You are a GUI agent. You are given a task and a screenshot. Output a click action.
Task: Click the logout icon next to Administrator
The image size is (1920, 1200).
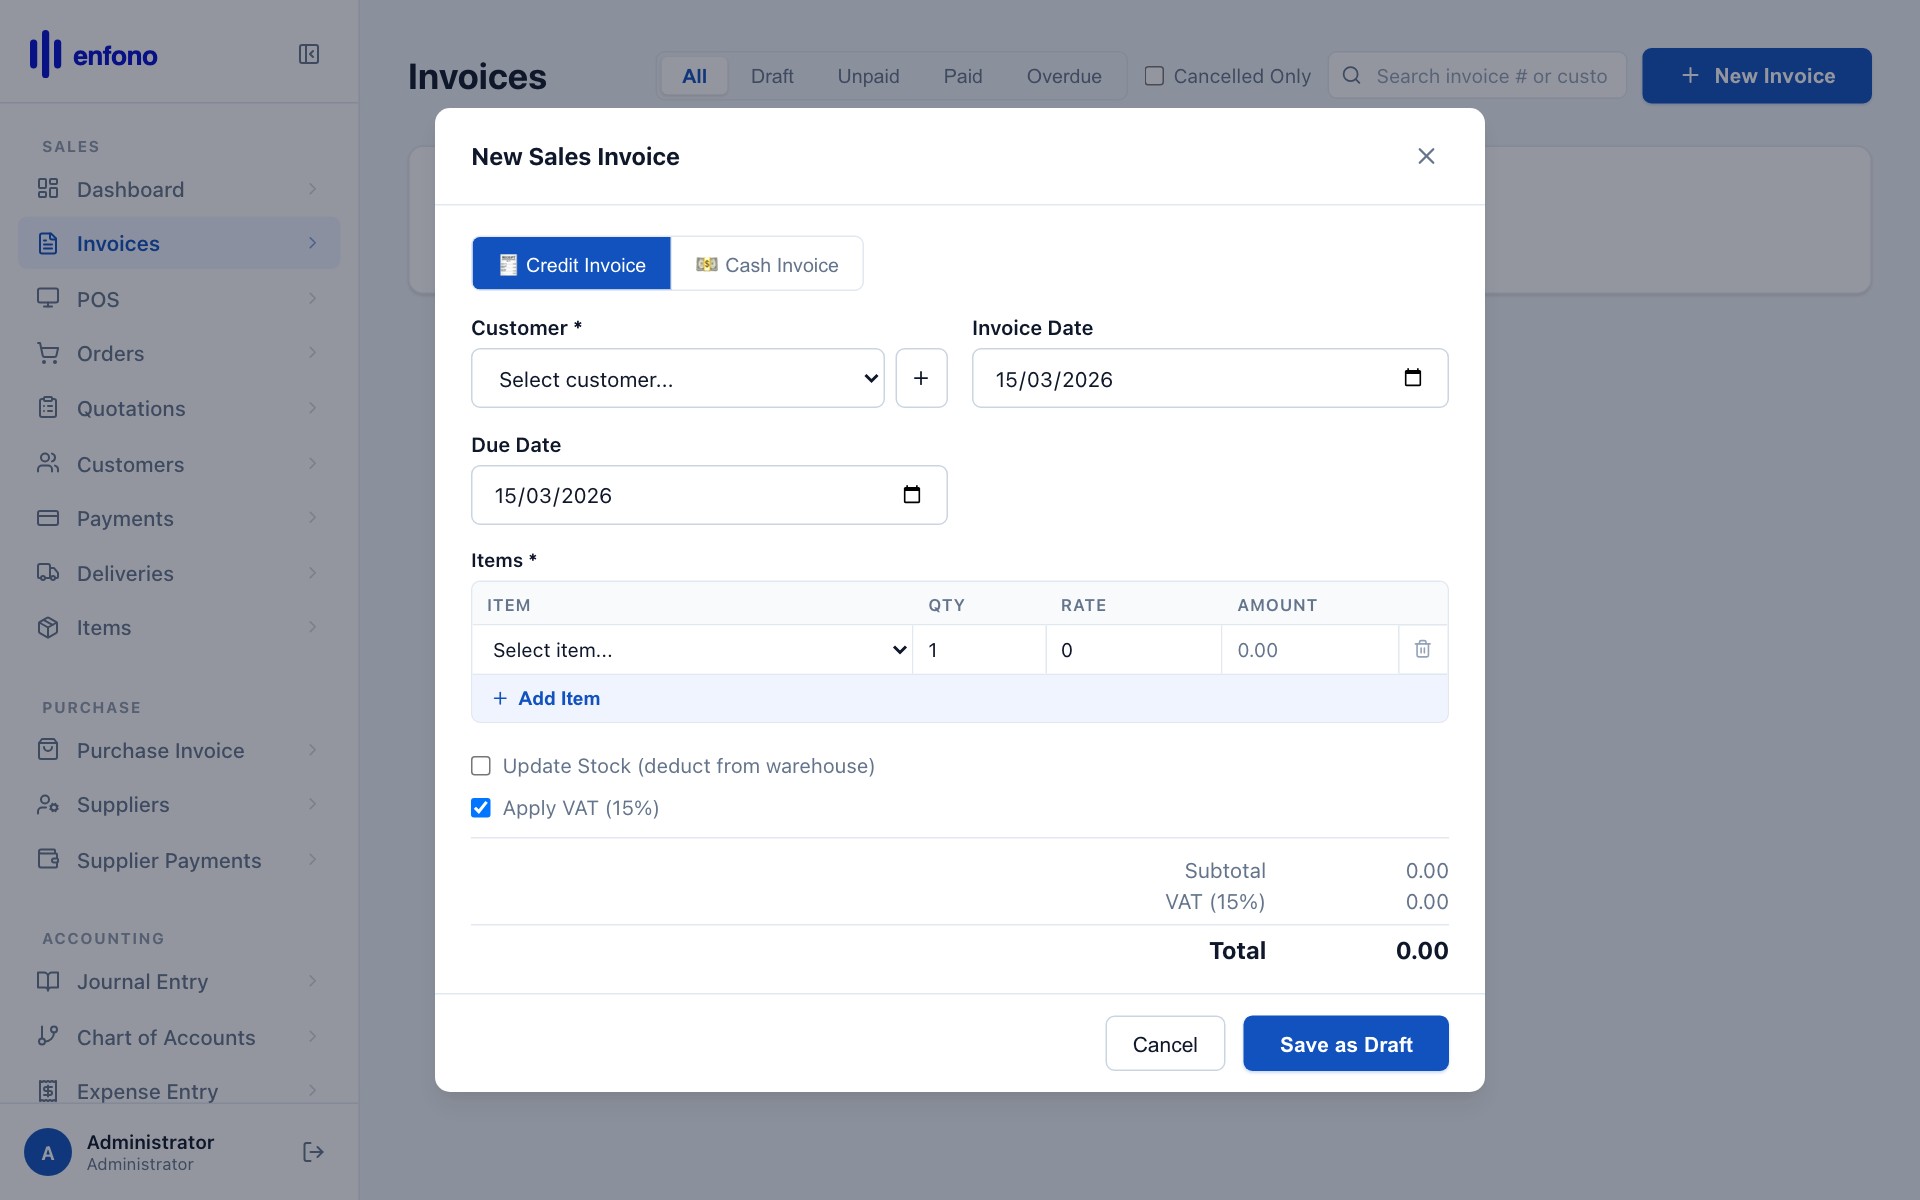tap(312, 1151)
